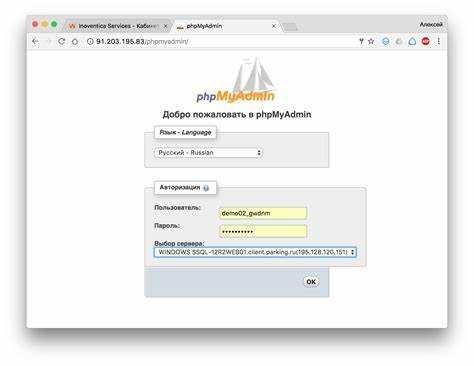Click the 'Пароль:' label
This screenshot has height=366, width=474.
pos(167,226)
